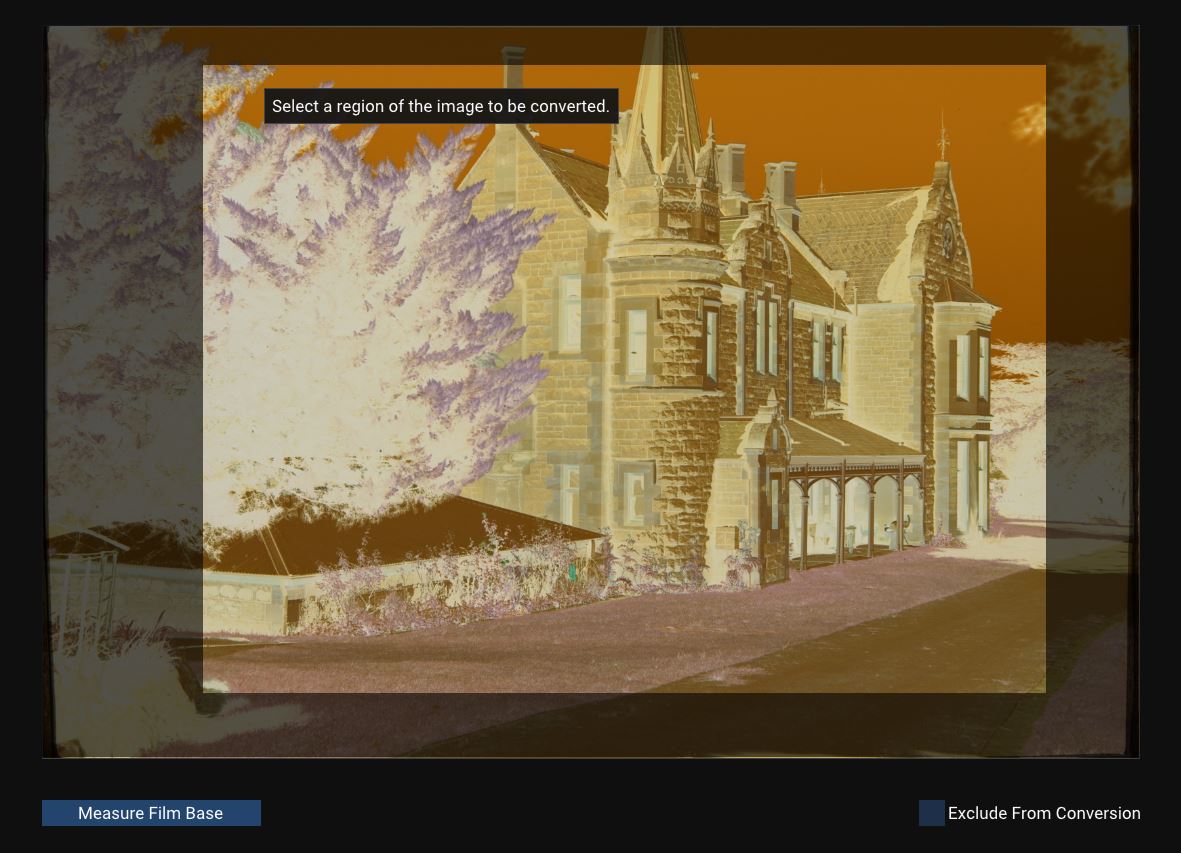Viewport: 1181px width, 853px height.
Task: Click the Measure Film Base button
Action: 151,813
